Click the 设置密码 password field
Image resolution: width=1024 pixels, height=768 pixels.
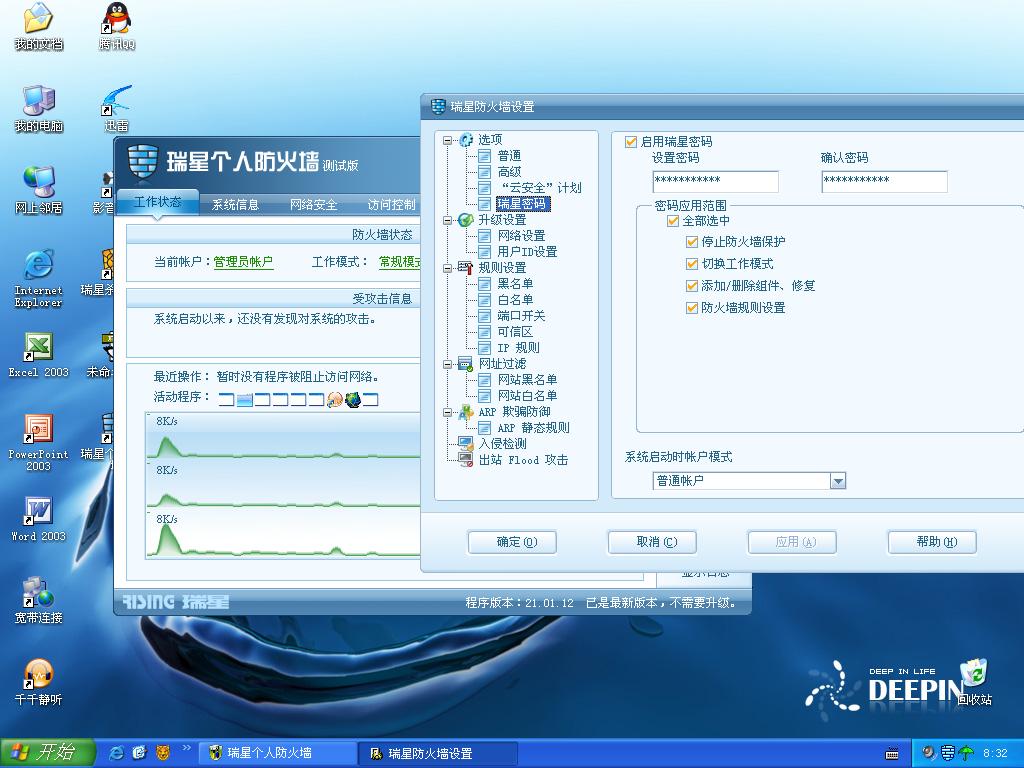click(716, 182)
